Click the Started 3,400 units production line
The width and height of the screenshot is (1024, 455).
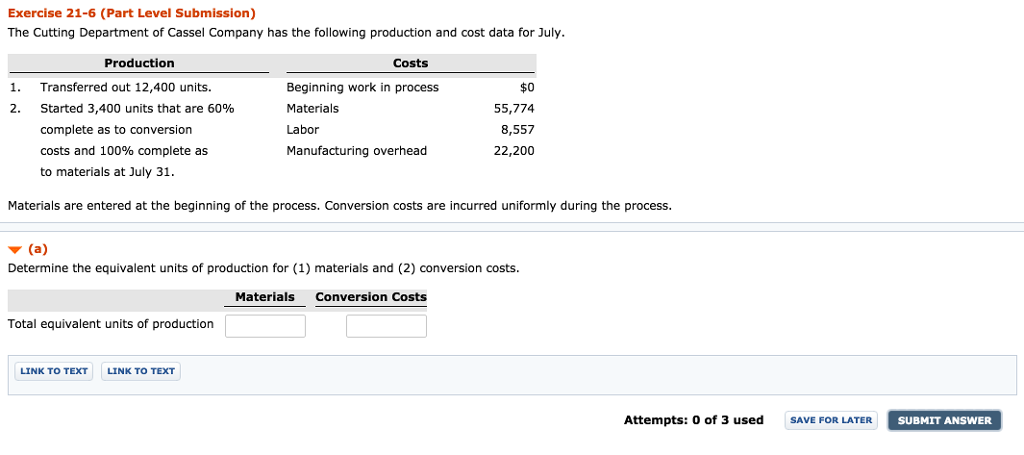[137, 108]
